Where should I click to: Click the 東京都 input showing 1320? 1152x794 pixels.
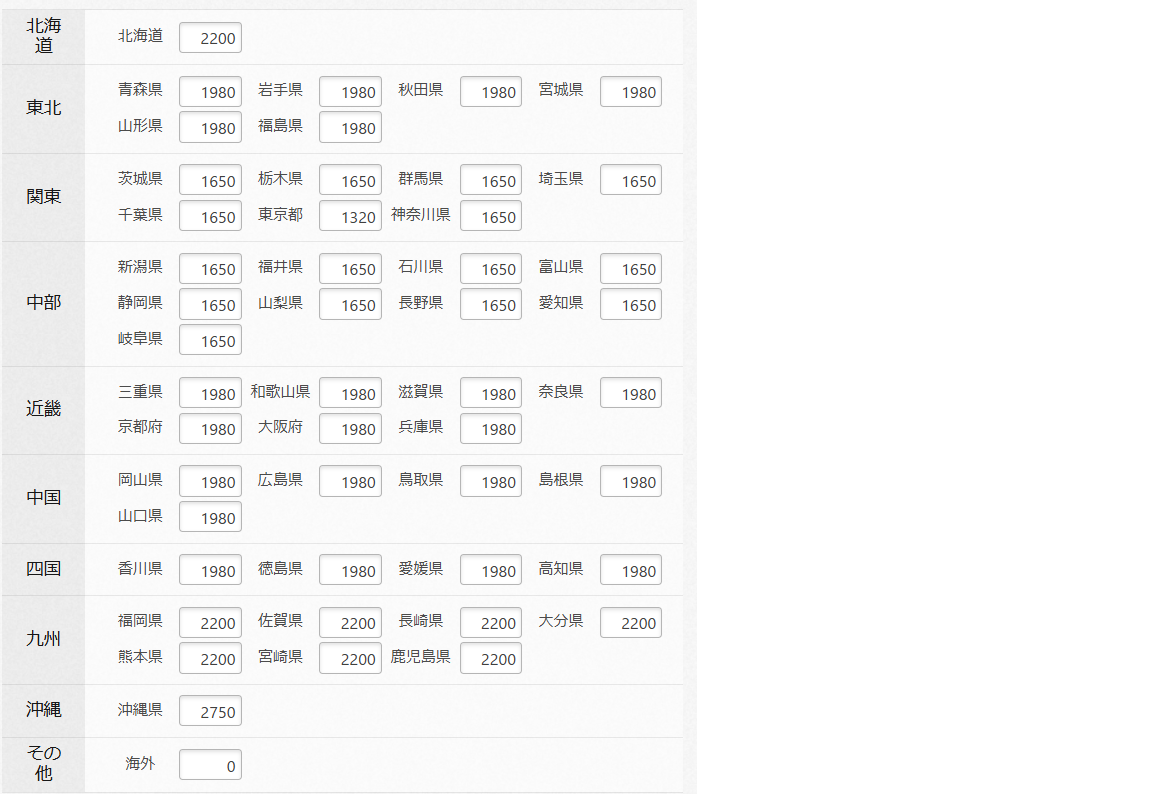point(350,217)
